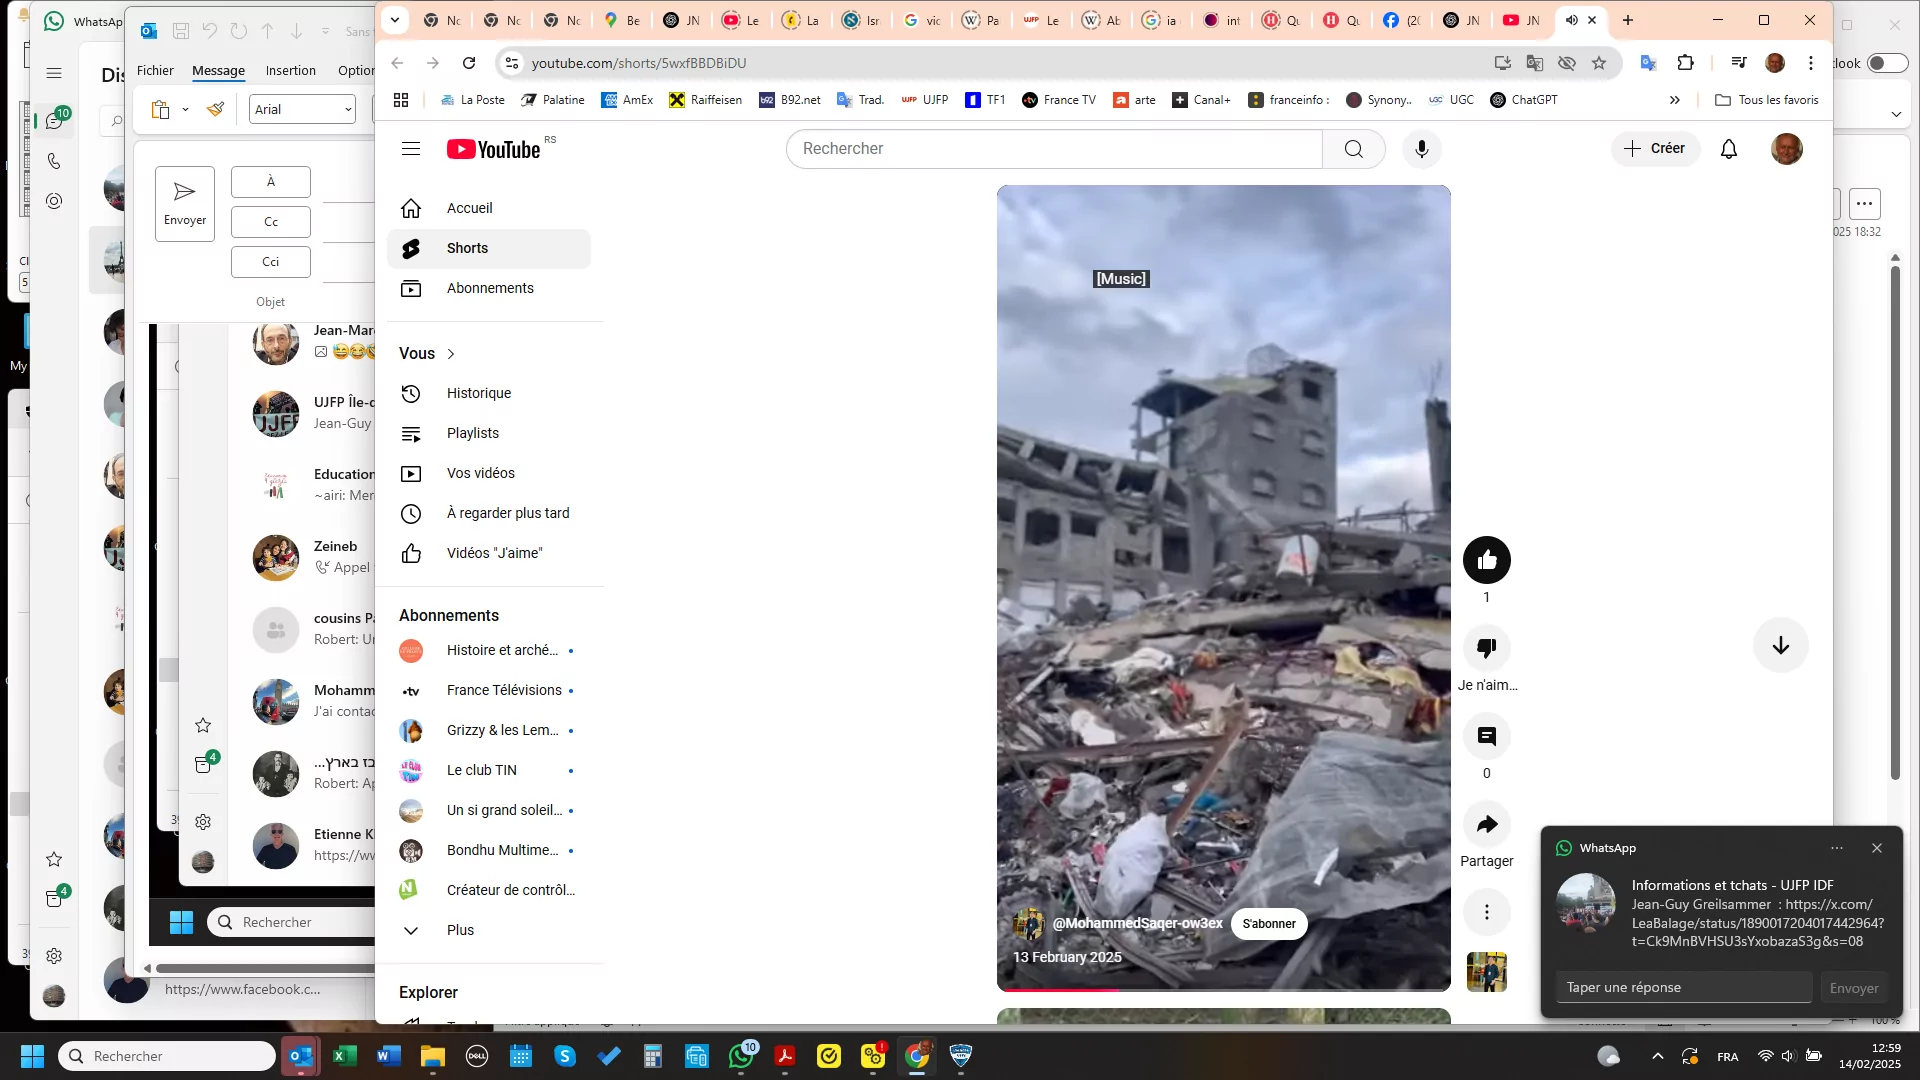The width and height of the screenshot is (1920, 1080).
Task: Open the comments on the short
Action: pyautogui.click(x=1486, y=736)
